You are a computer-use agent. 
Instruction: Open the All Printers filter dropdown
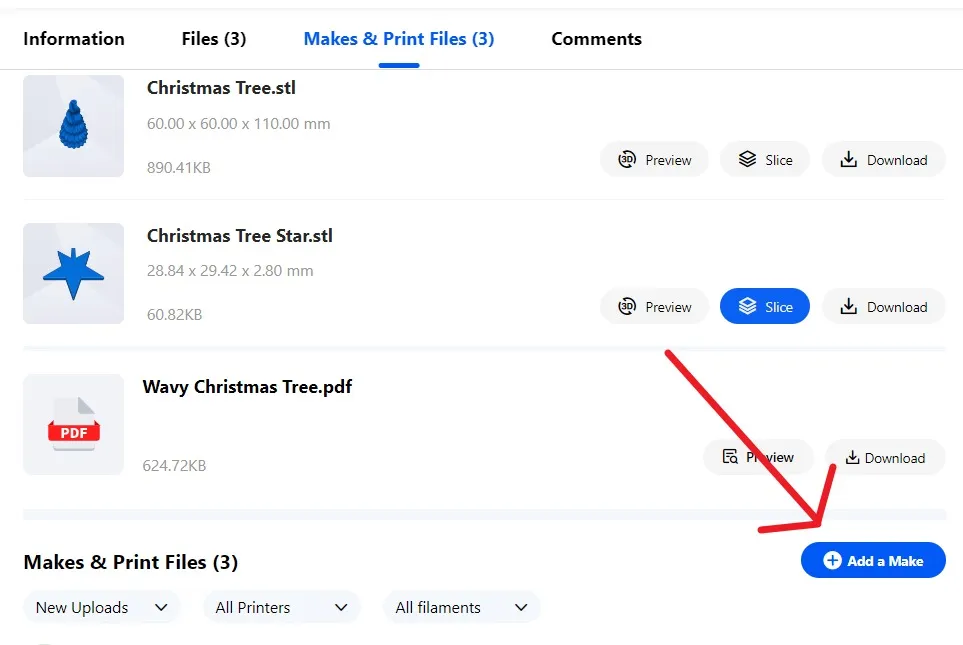[x=281, y=608]
